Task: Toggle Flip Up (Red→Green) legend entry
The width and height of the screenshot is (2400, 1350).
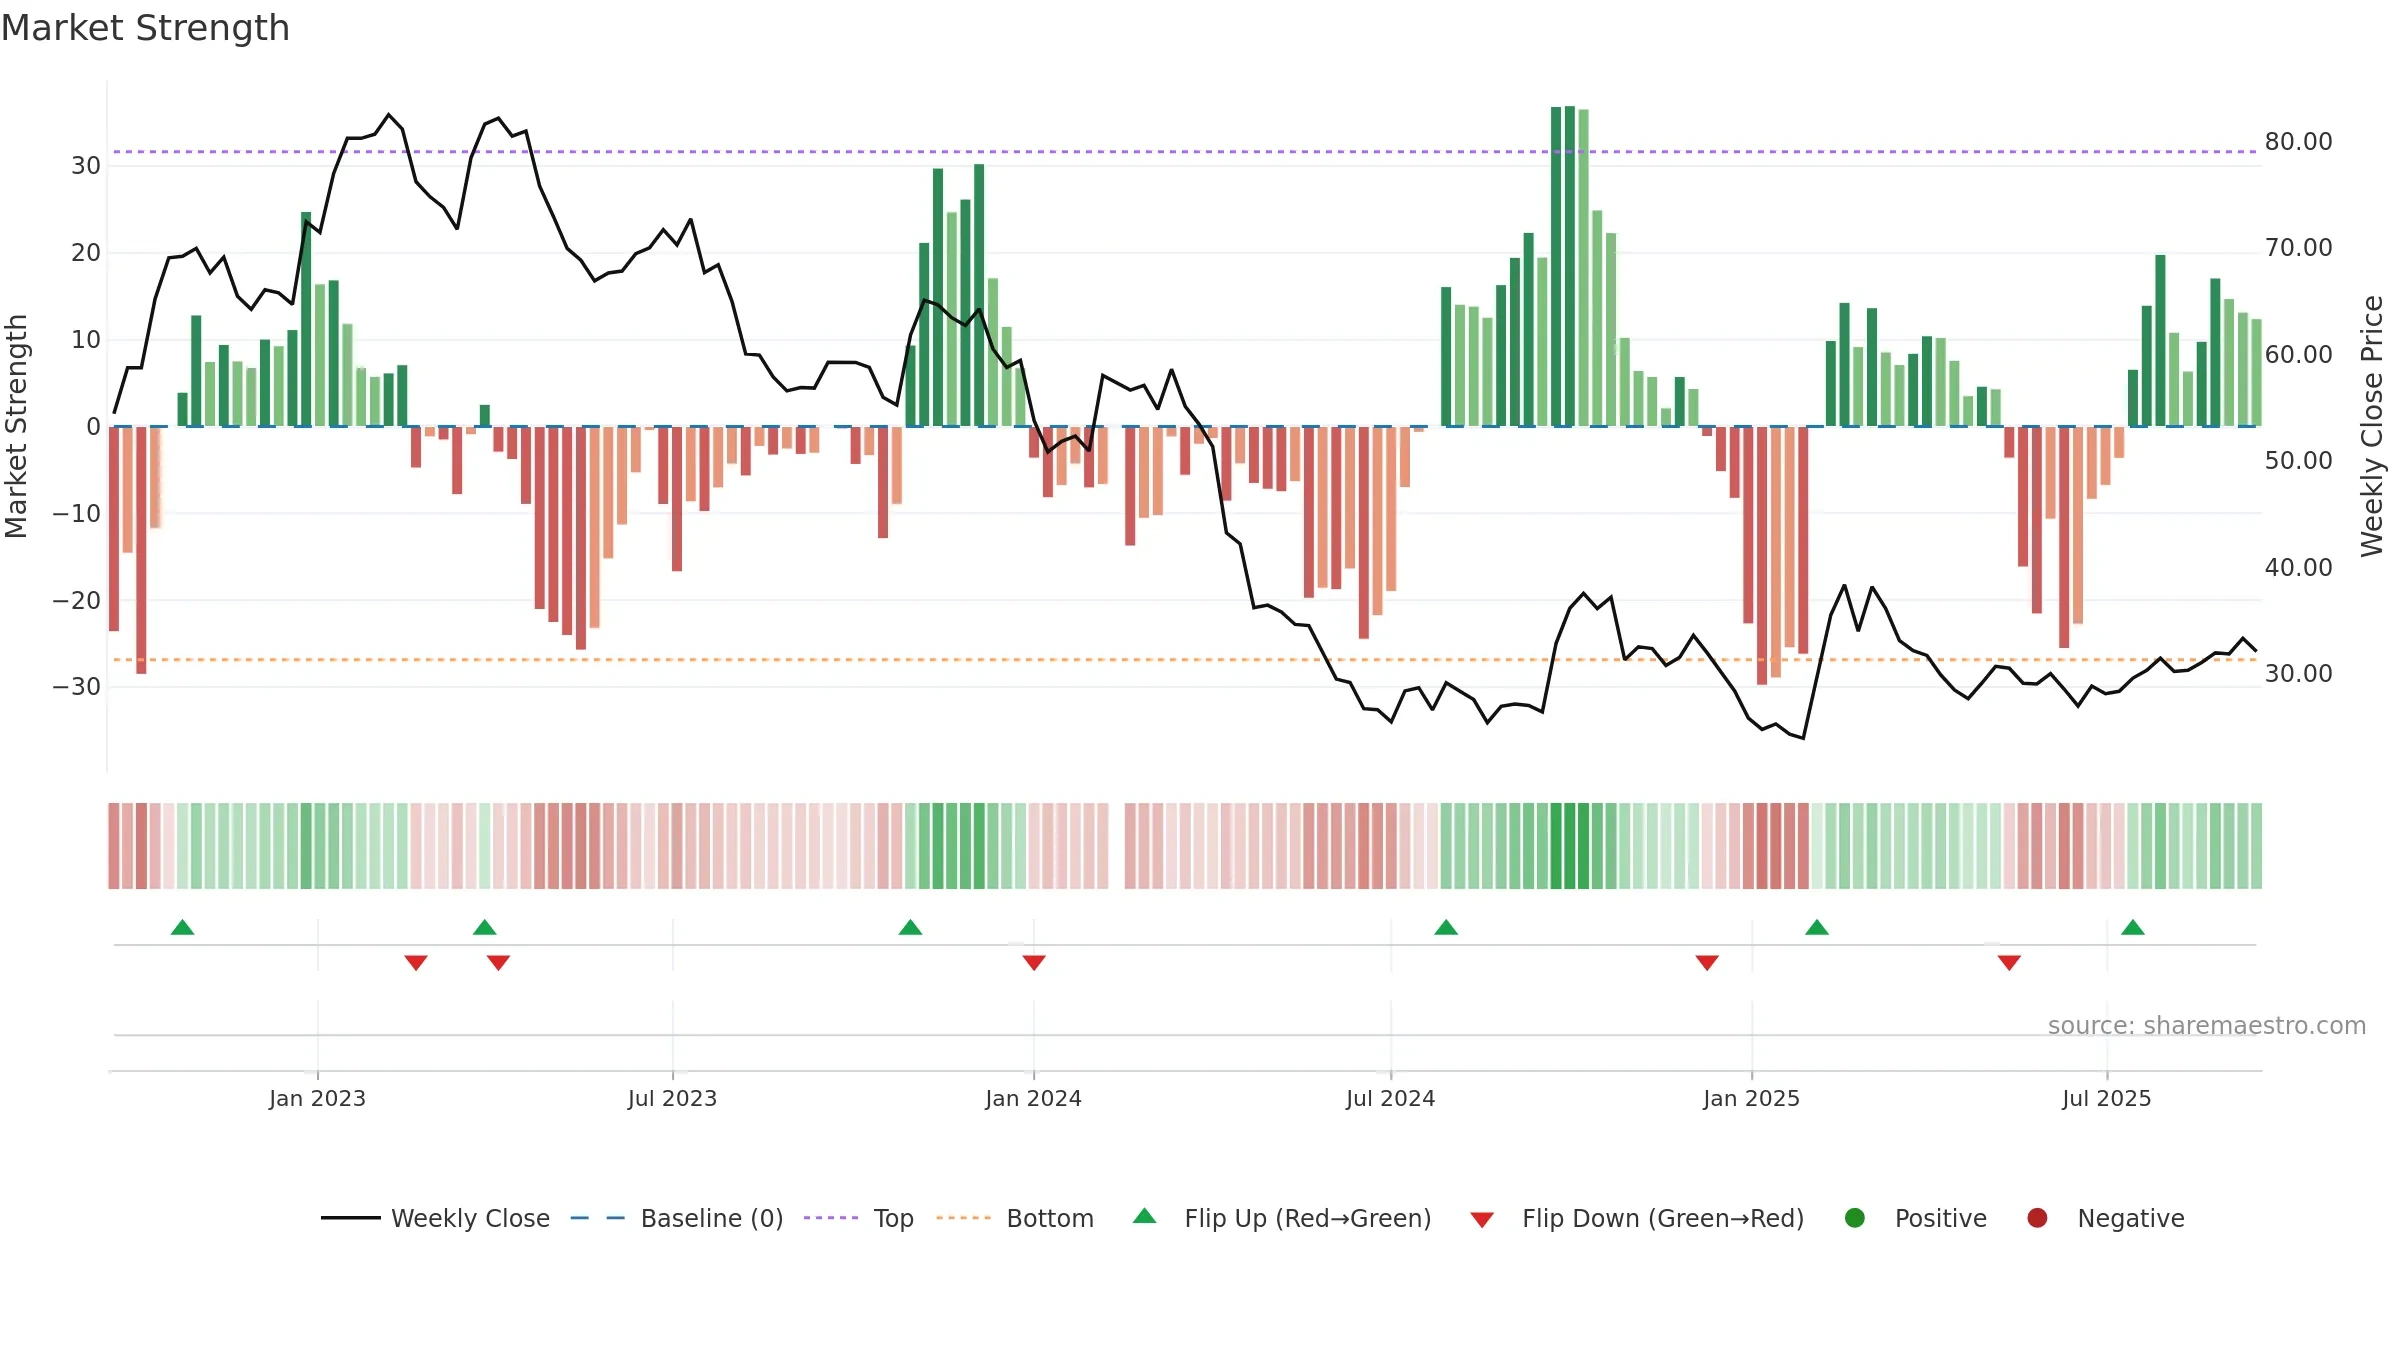Action: pos(1282,1218)
